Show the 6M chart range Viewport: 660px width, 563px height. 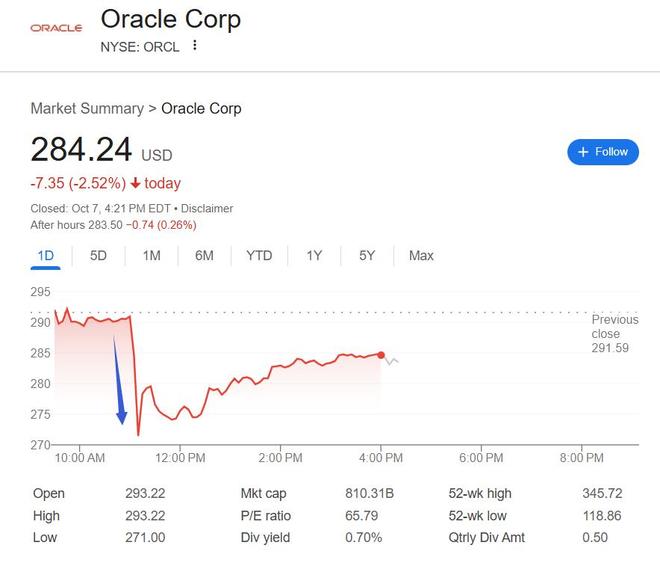tap(204, 256)
